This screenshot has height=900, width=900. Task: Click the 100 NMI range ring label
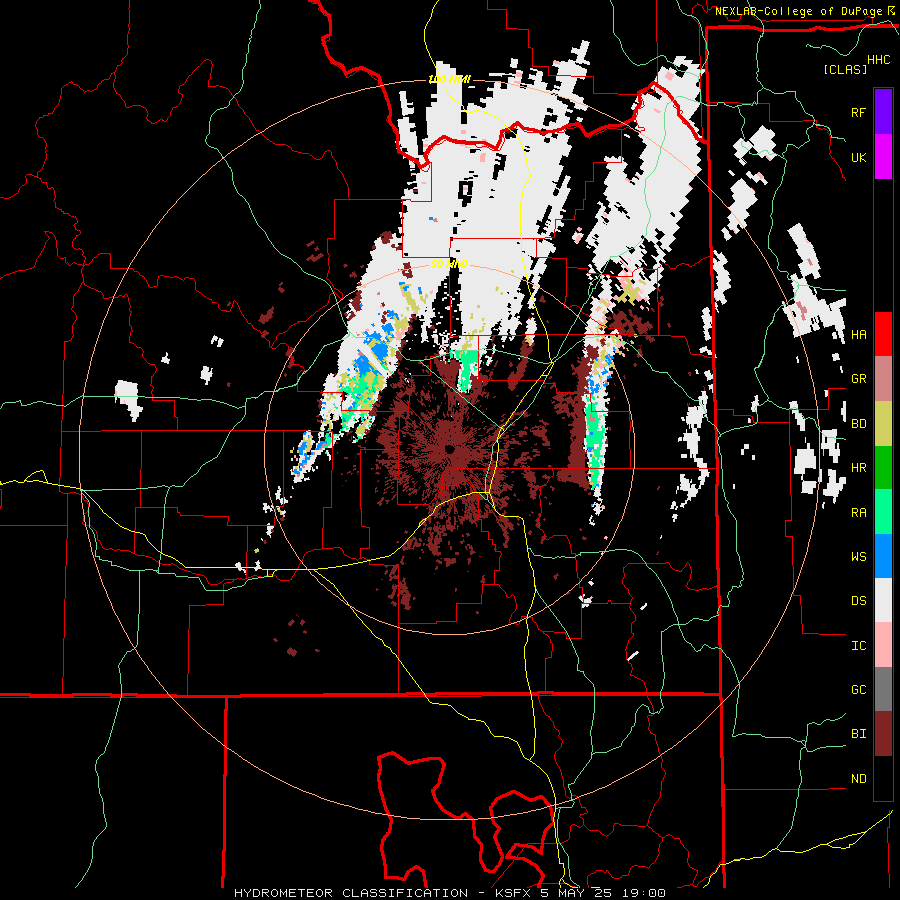point(449,79)
